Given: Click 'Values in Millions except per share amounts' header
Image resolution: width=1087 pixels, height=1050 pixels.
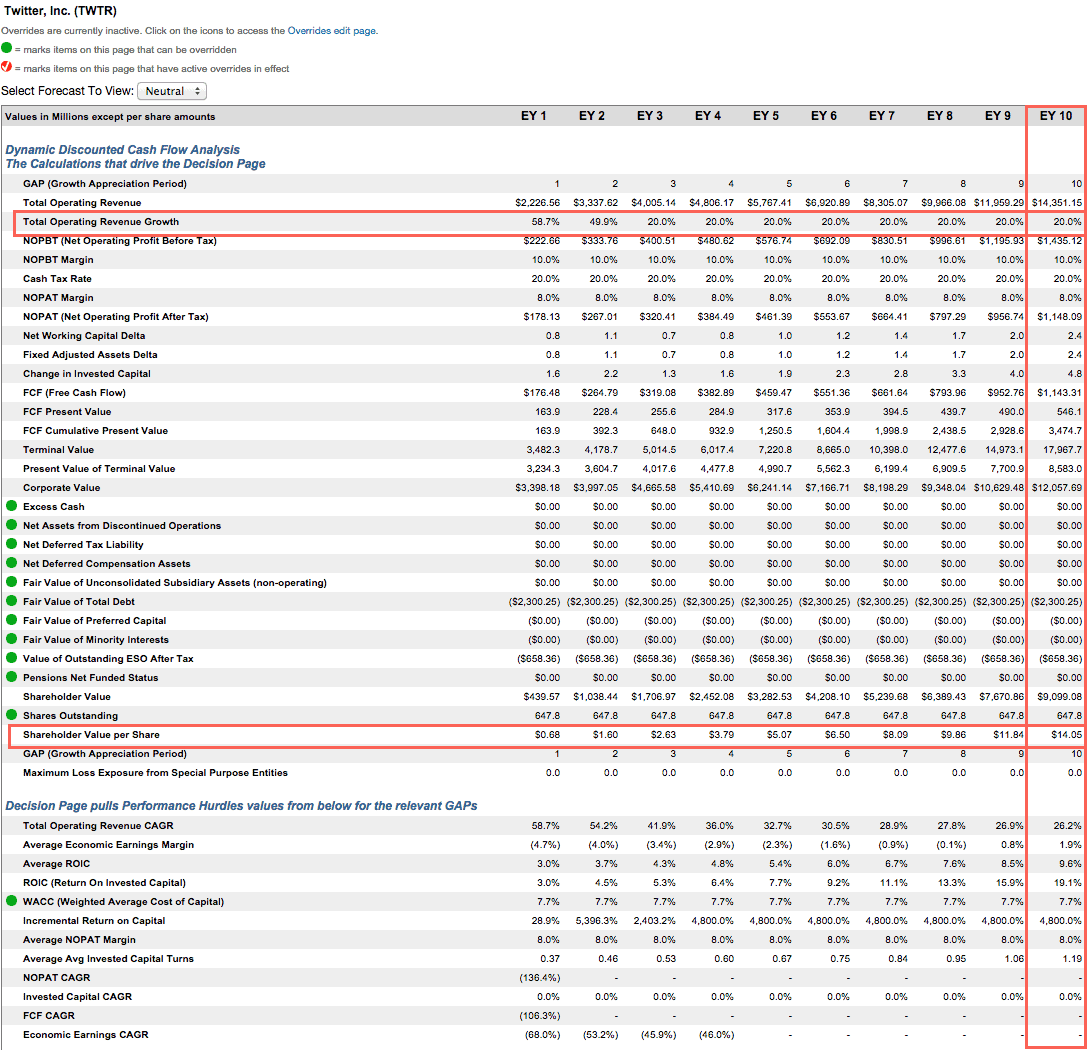Looking at the screenshot, I should 110,116.
